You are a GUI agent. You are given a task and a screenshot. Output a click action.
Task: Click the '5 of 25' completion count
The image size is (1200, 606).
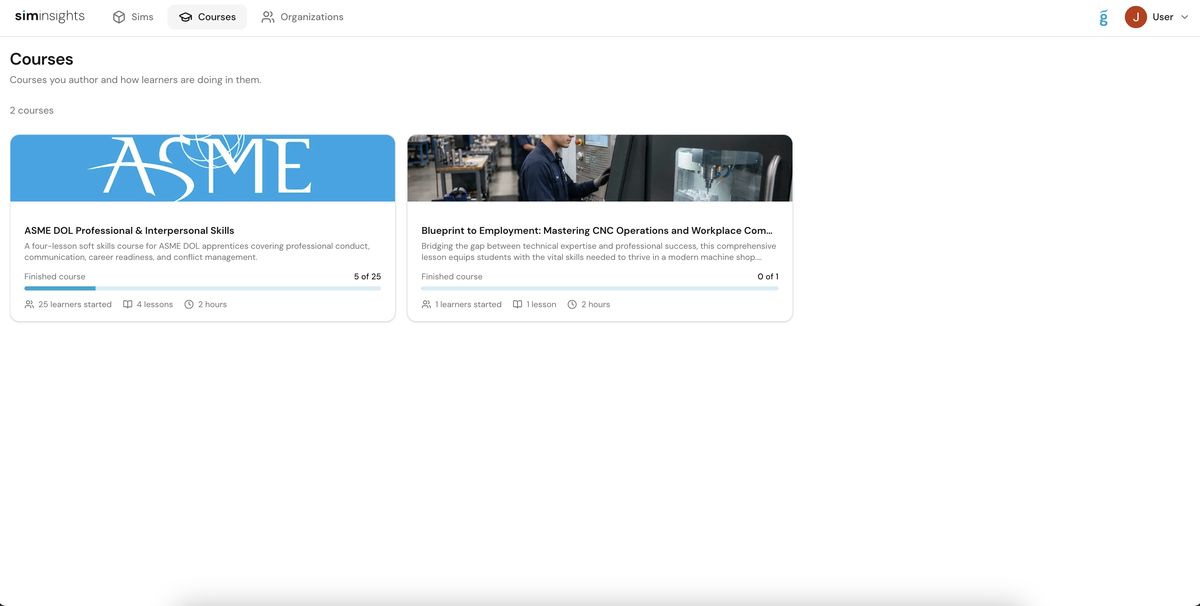[367, 277]
